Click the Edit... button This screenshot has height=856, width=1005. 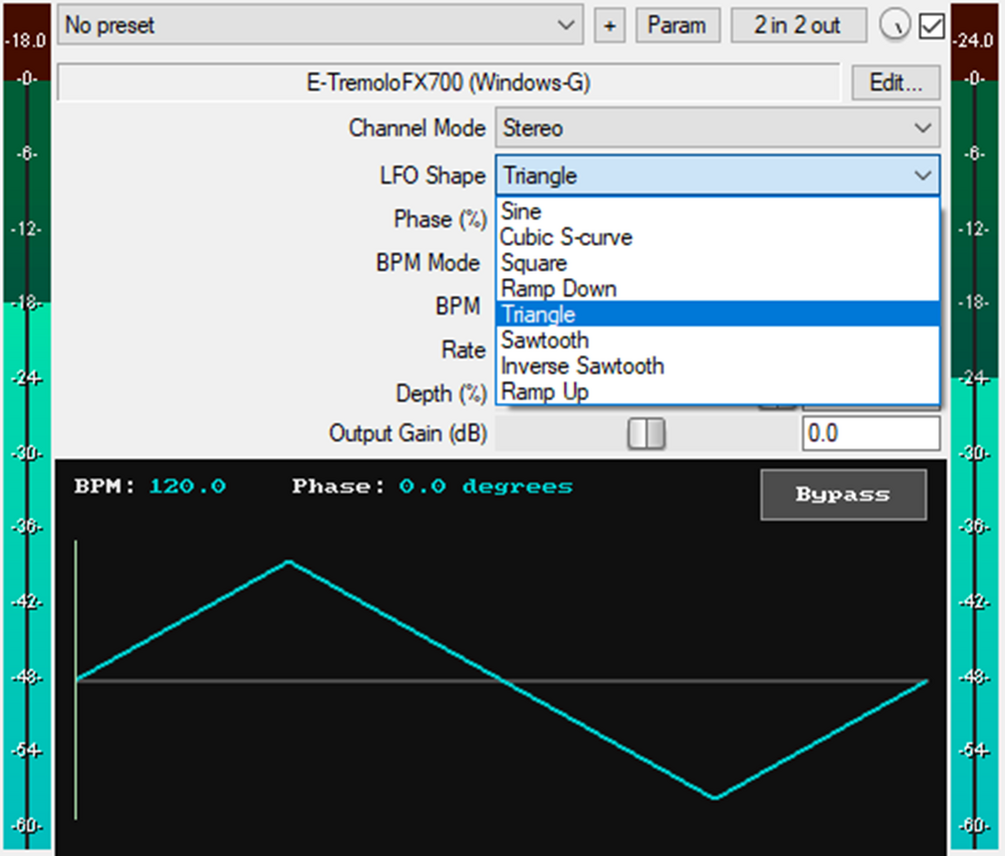pyautogui.click(x=895, y=83)
